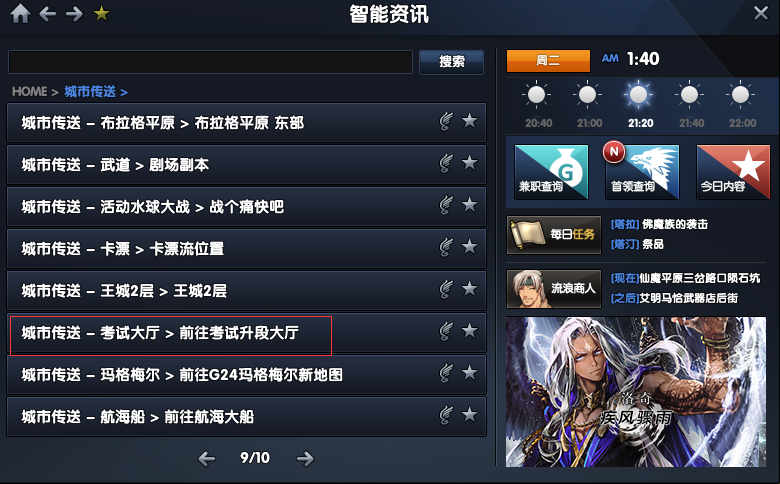This screenshot has height=484, width=780.
Task: Navigate back with the left arrow
Action: (48, 14)
